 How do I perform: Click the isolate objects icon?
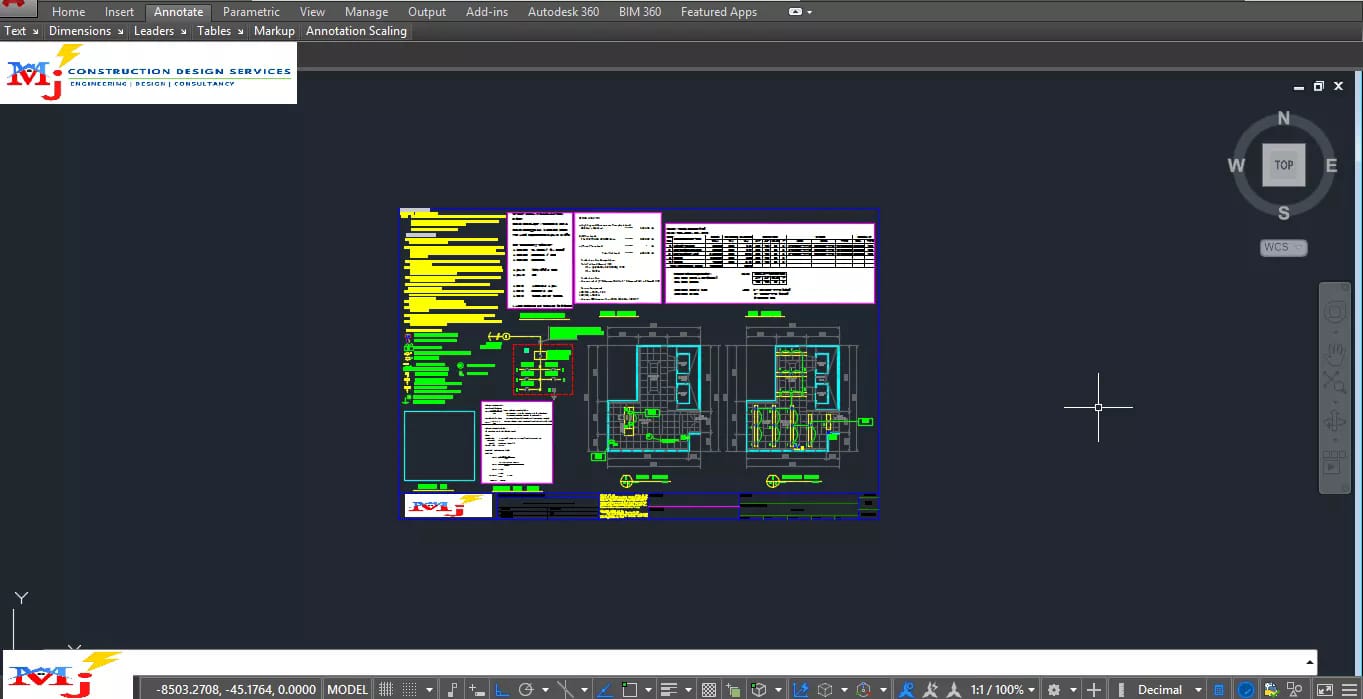(x=1294, y=689)
